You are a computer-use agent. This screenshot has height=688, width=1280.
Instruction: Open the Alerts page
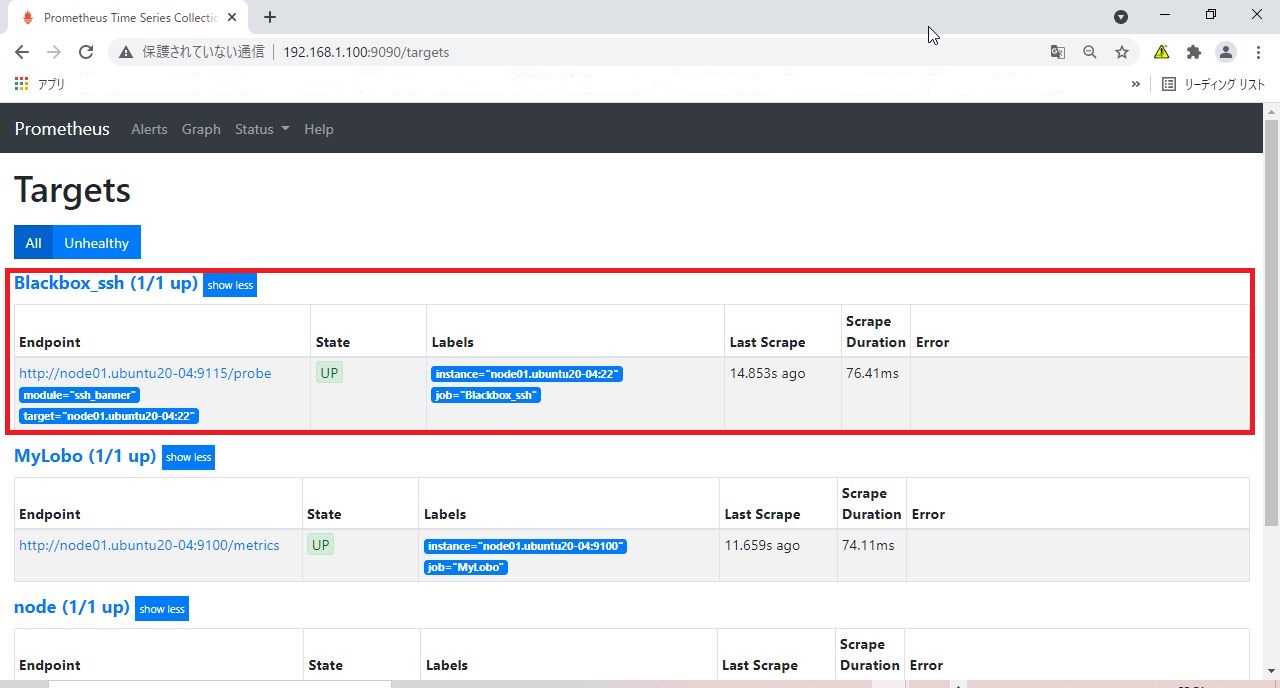(149, 129)
